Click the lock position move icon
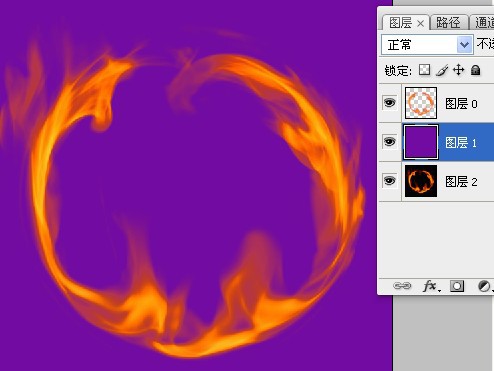This screenshot has width=494, height=371. (459, 70)
